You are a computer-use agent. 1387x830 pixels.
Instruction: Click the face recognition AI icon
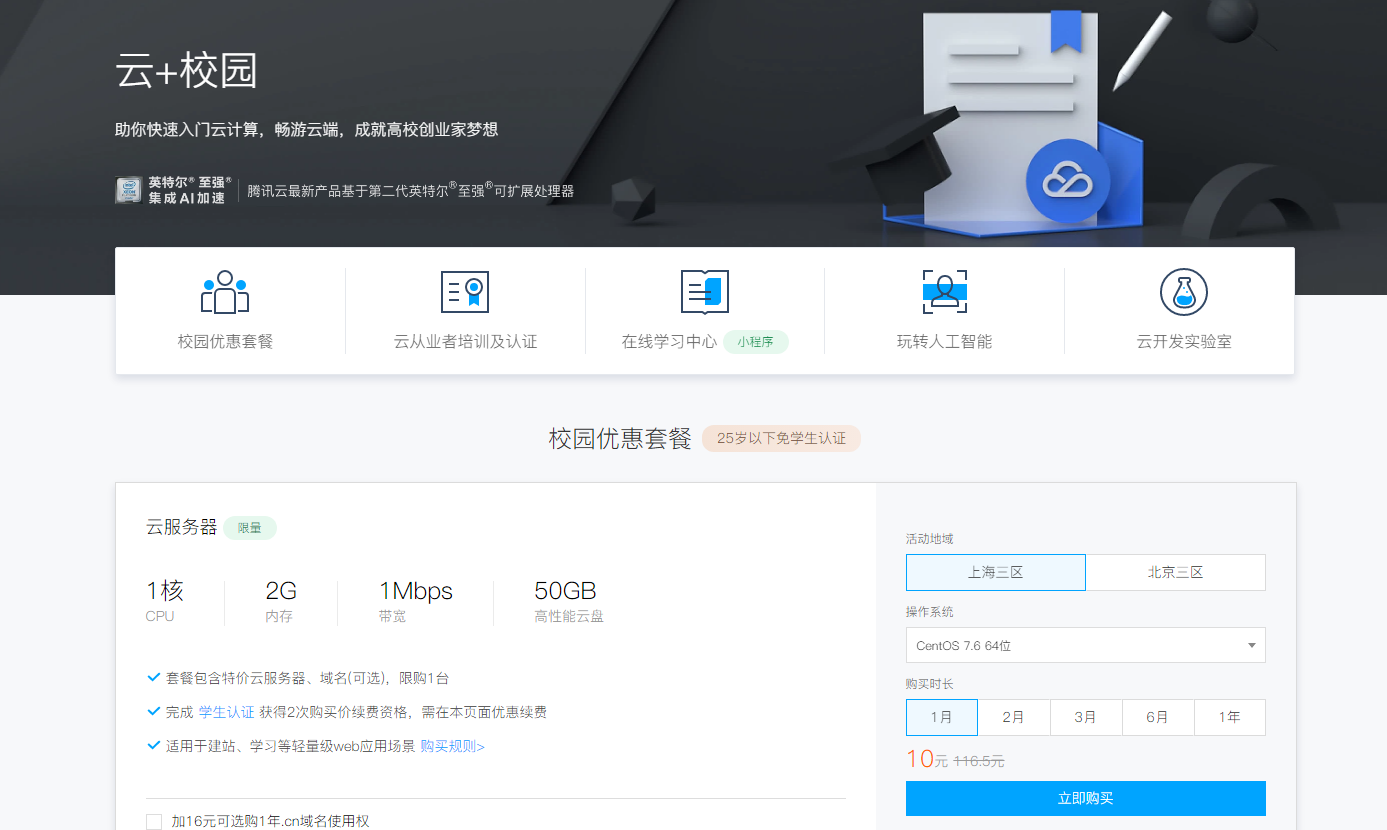pos(944,292)
